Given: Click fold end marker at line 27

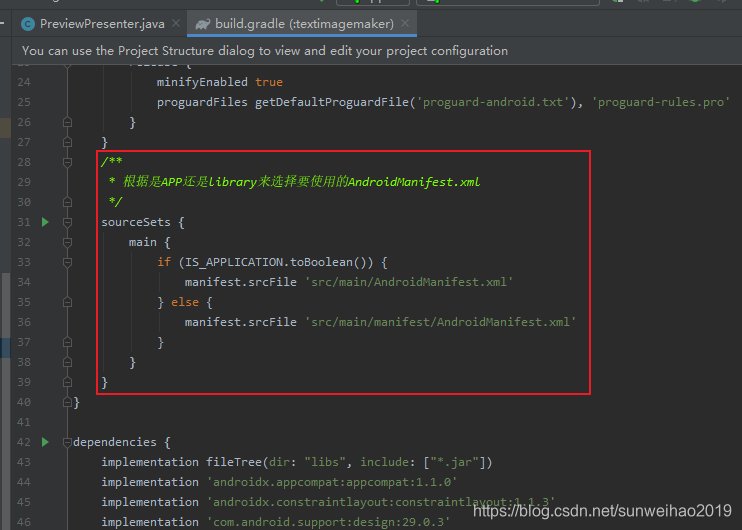Looking at the screenshot, I should pyautogui.click(x=67, y=142).
